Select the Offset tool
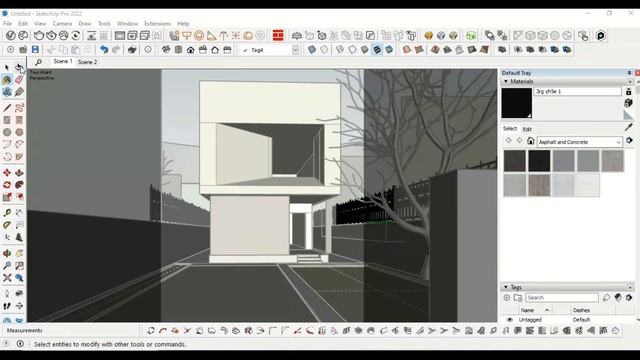 click(x=19, y=197)
